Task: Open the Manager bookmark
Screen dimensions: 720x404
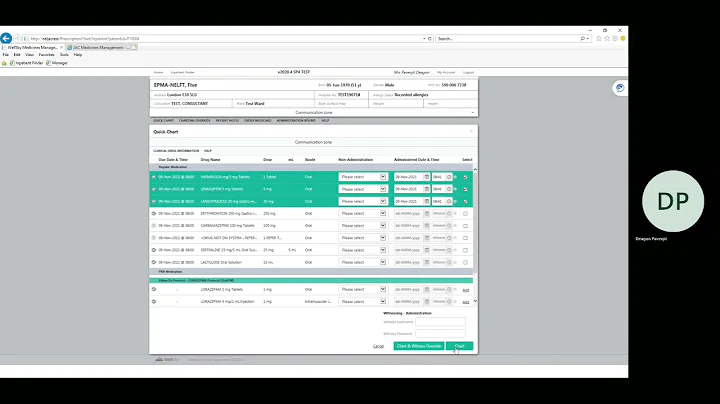Action: 57,63
